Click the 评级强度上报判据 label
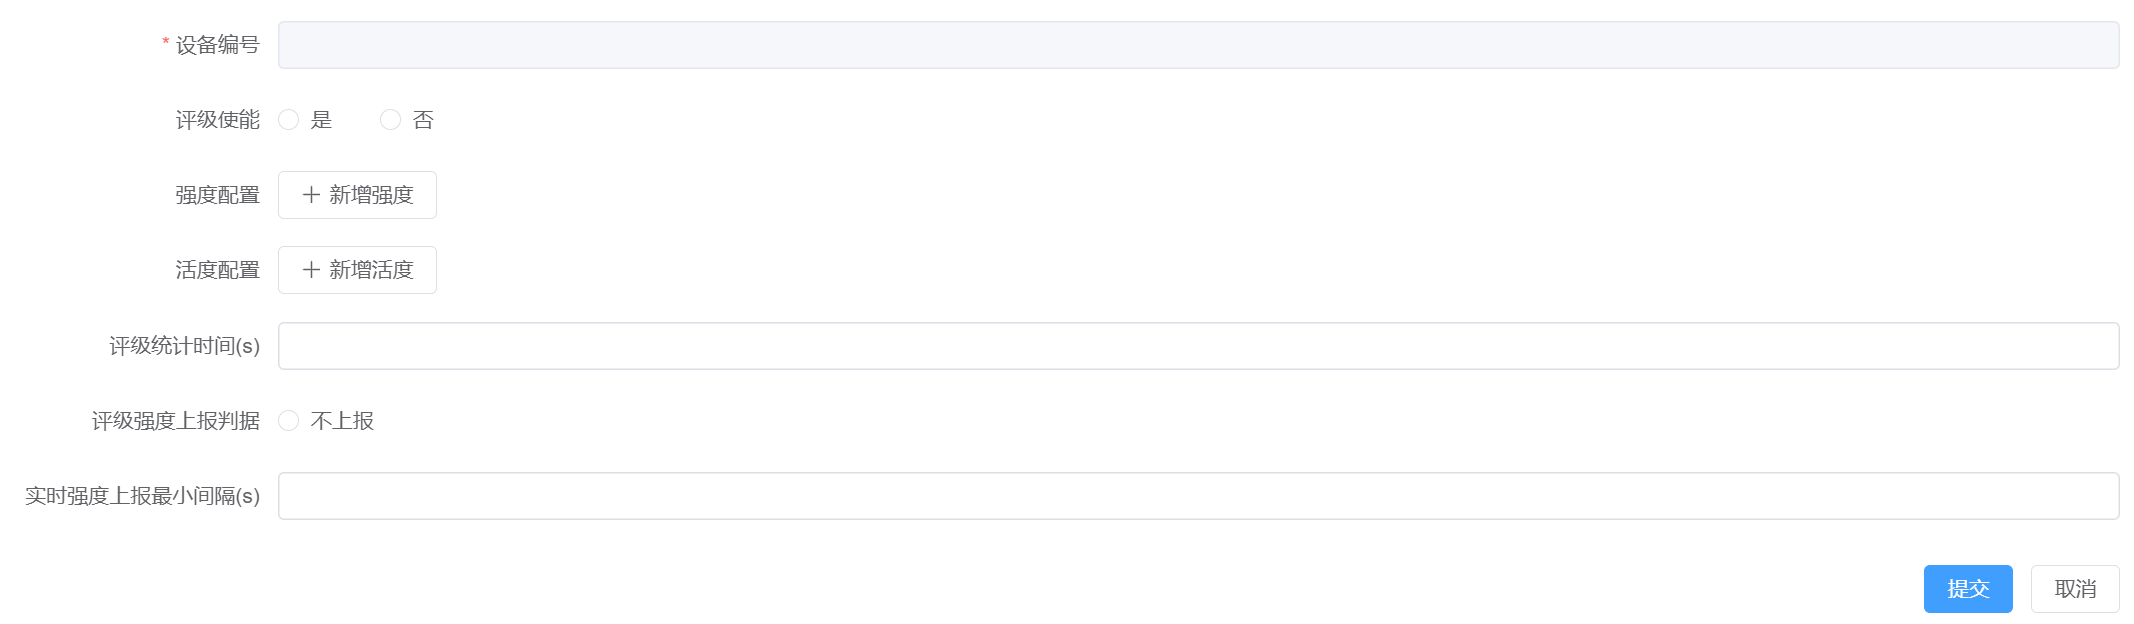 pyautogui.click(x=175, y=421)
